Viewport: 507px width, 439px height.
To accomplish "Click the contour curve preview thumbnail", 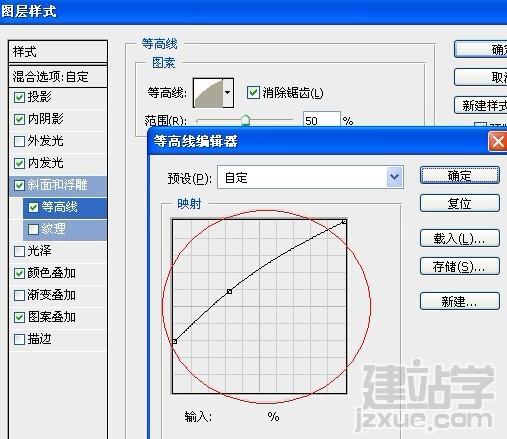I will (x=208, y=93).
